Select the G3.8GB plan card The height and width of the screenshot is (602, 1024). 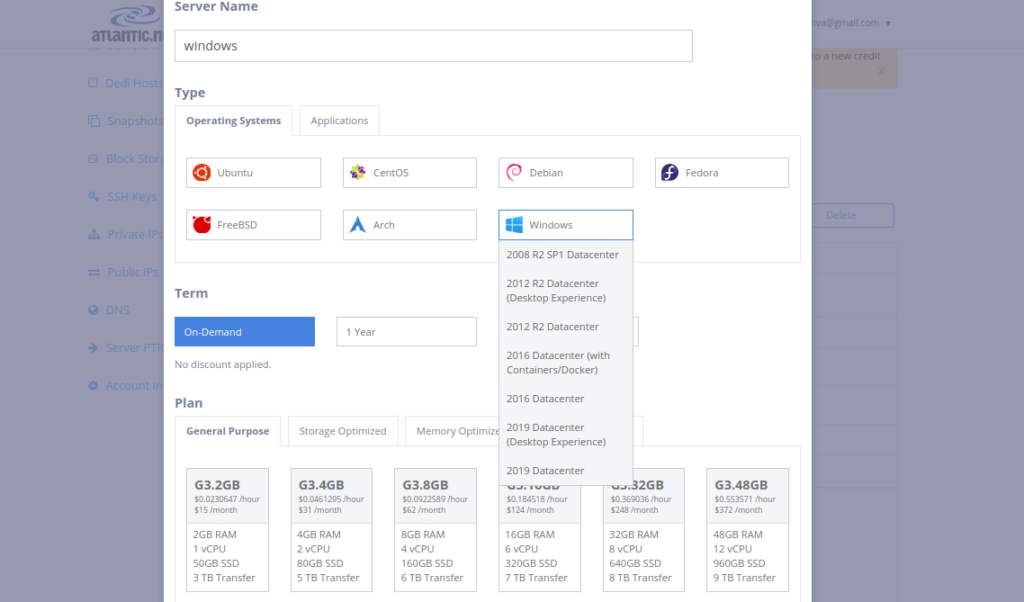click(x=435, y=530)
